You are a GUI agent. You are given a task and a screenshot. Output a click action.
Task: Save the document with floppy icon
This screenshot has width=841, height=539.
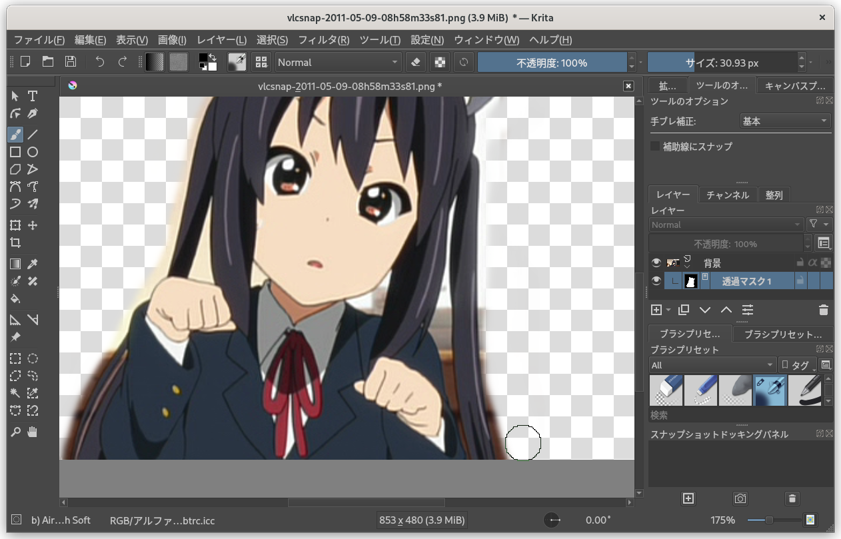pos(70,62)
